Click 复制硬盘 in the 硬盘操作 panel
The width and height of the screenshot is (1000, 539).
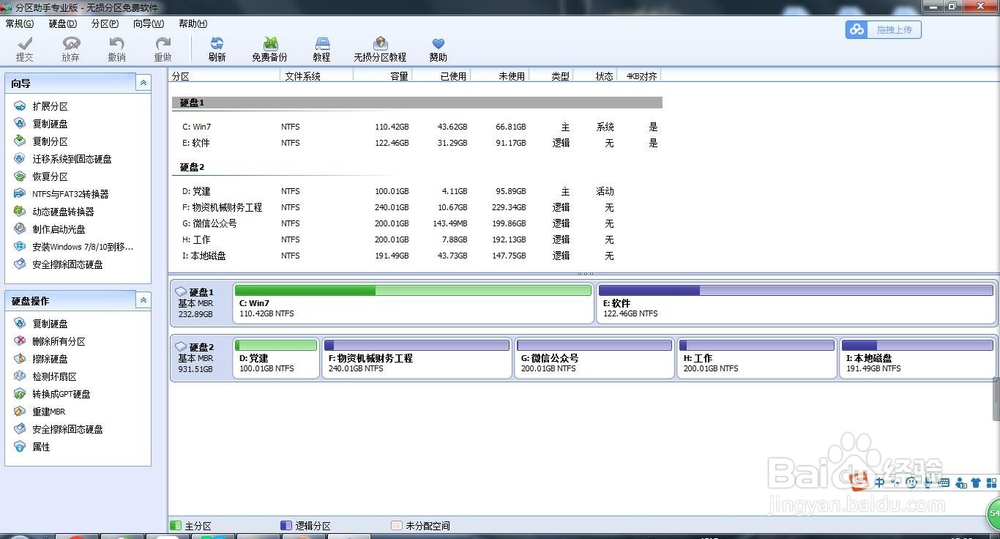(x=50, y=323)
